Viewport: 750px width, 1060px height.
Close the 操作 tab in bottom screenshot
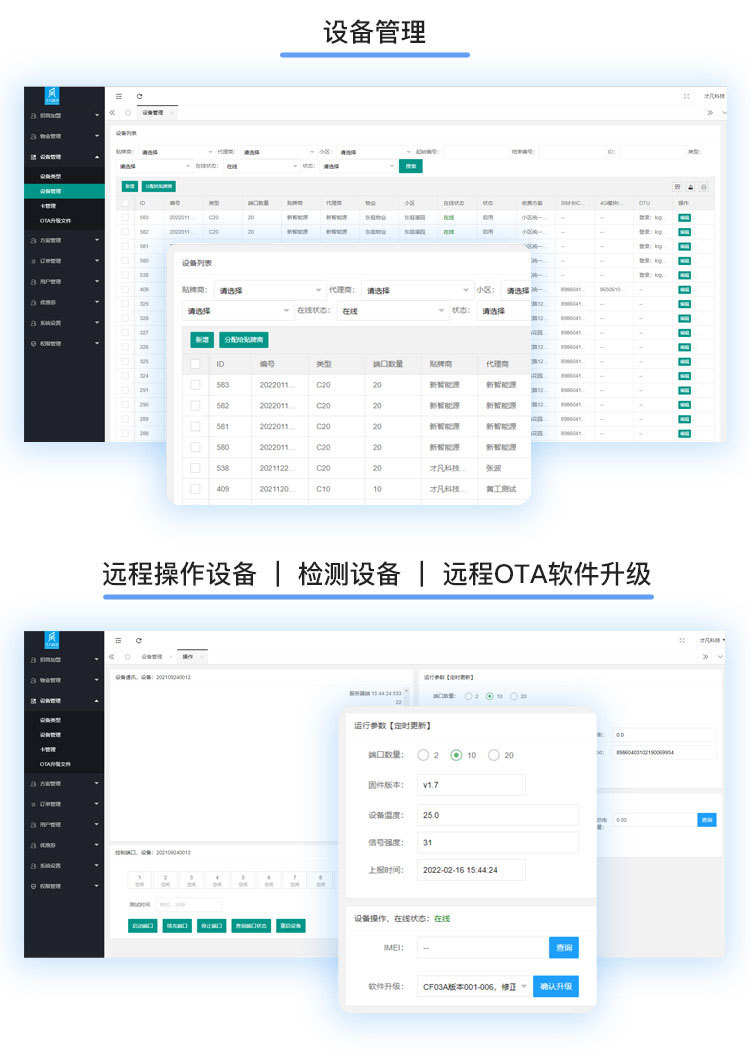pos(202,656)
